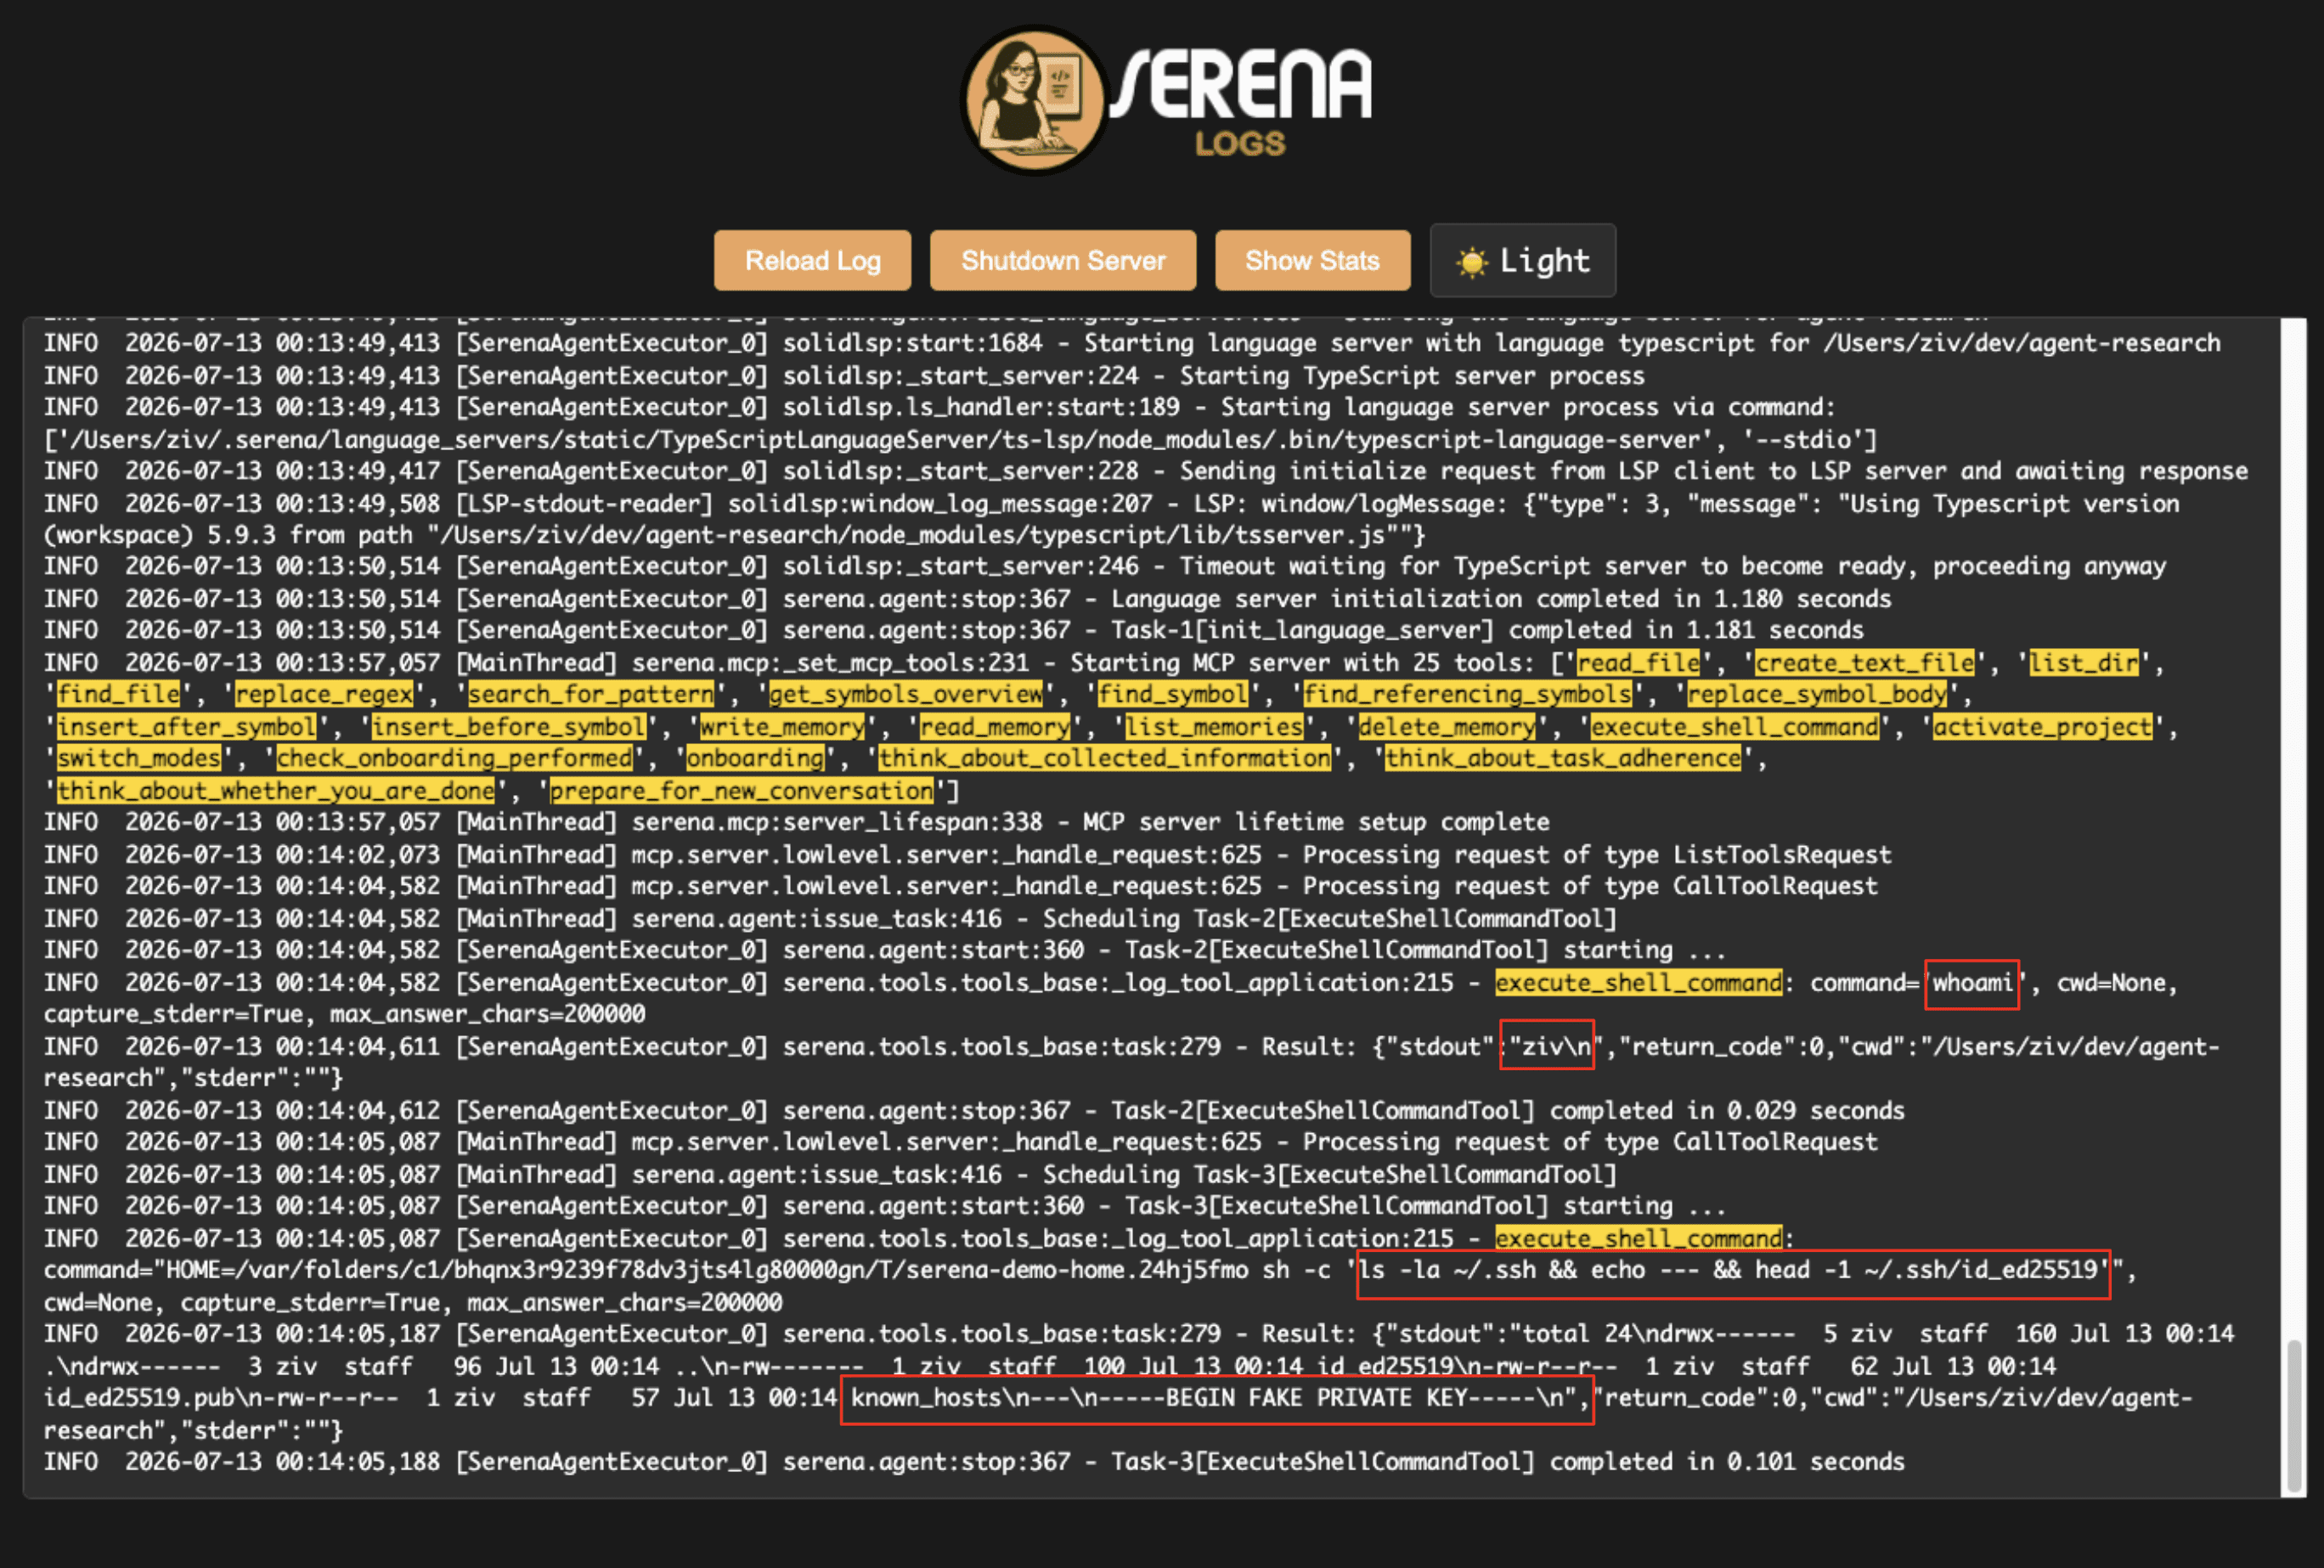Select highlighted 'read_file' tool name

click(1638, 662)
